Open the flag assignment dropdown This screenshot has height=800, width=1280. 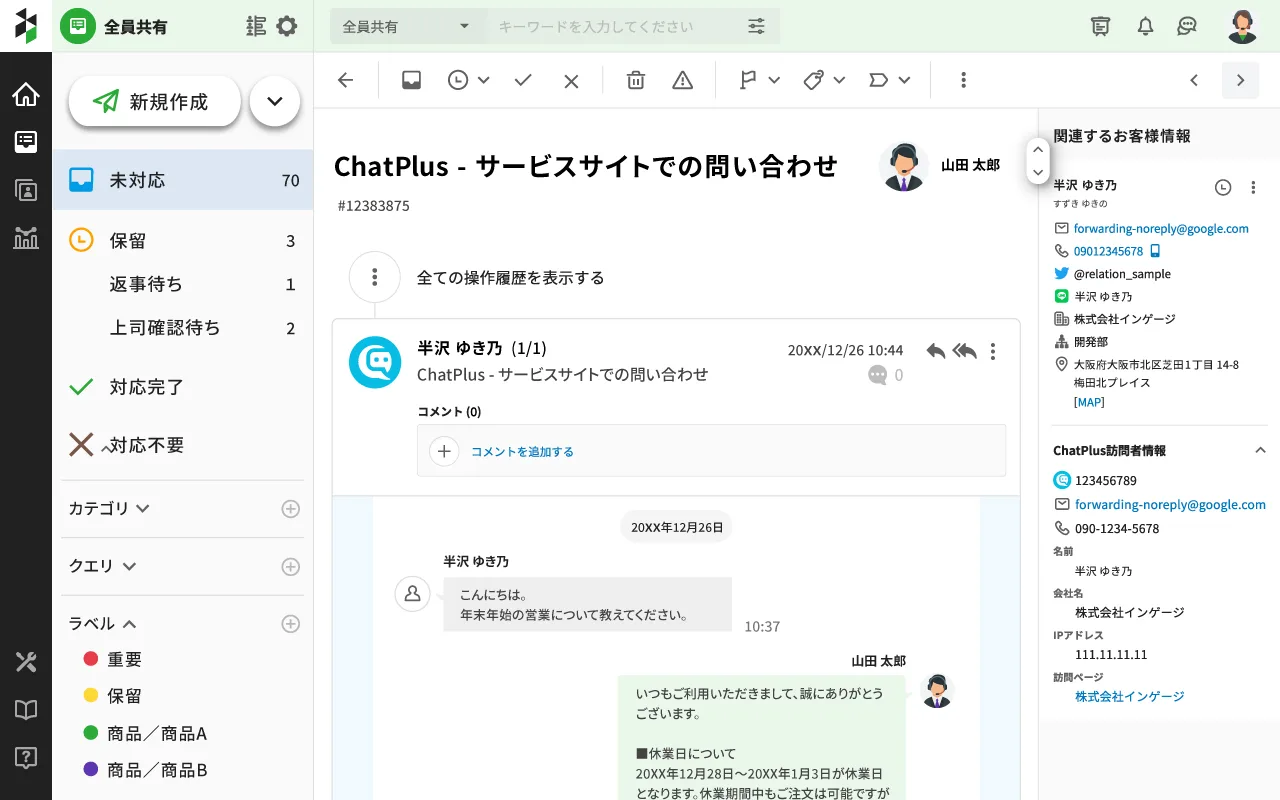click(x=759, y=80)
